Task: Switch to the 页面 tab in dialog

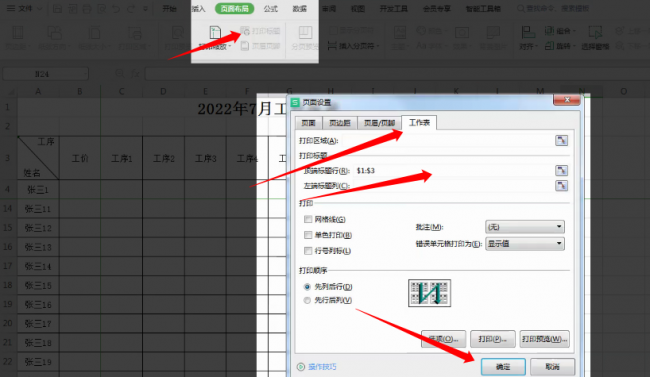Action: click(x=308, y=123)
